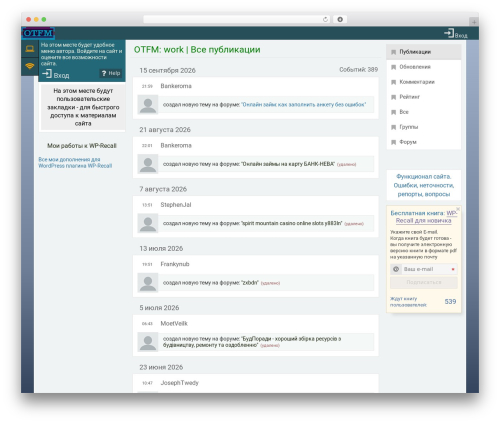Click the laptop icon in left sidebar

point(30,49)
